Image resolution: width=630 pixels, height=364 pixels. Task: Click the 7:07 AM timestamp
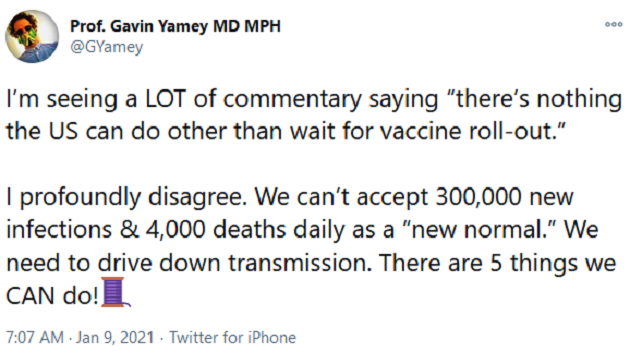pos(35,337)
